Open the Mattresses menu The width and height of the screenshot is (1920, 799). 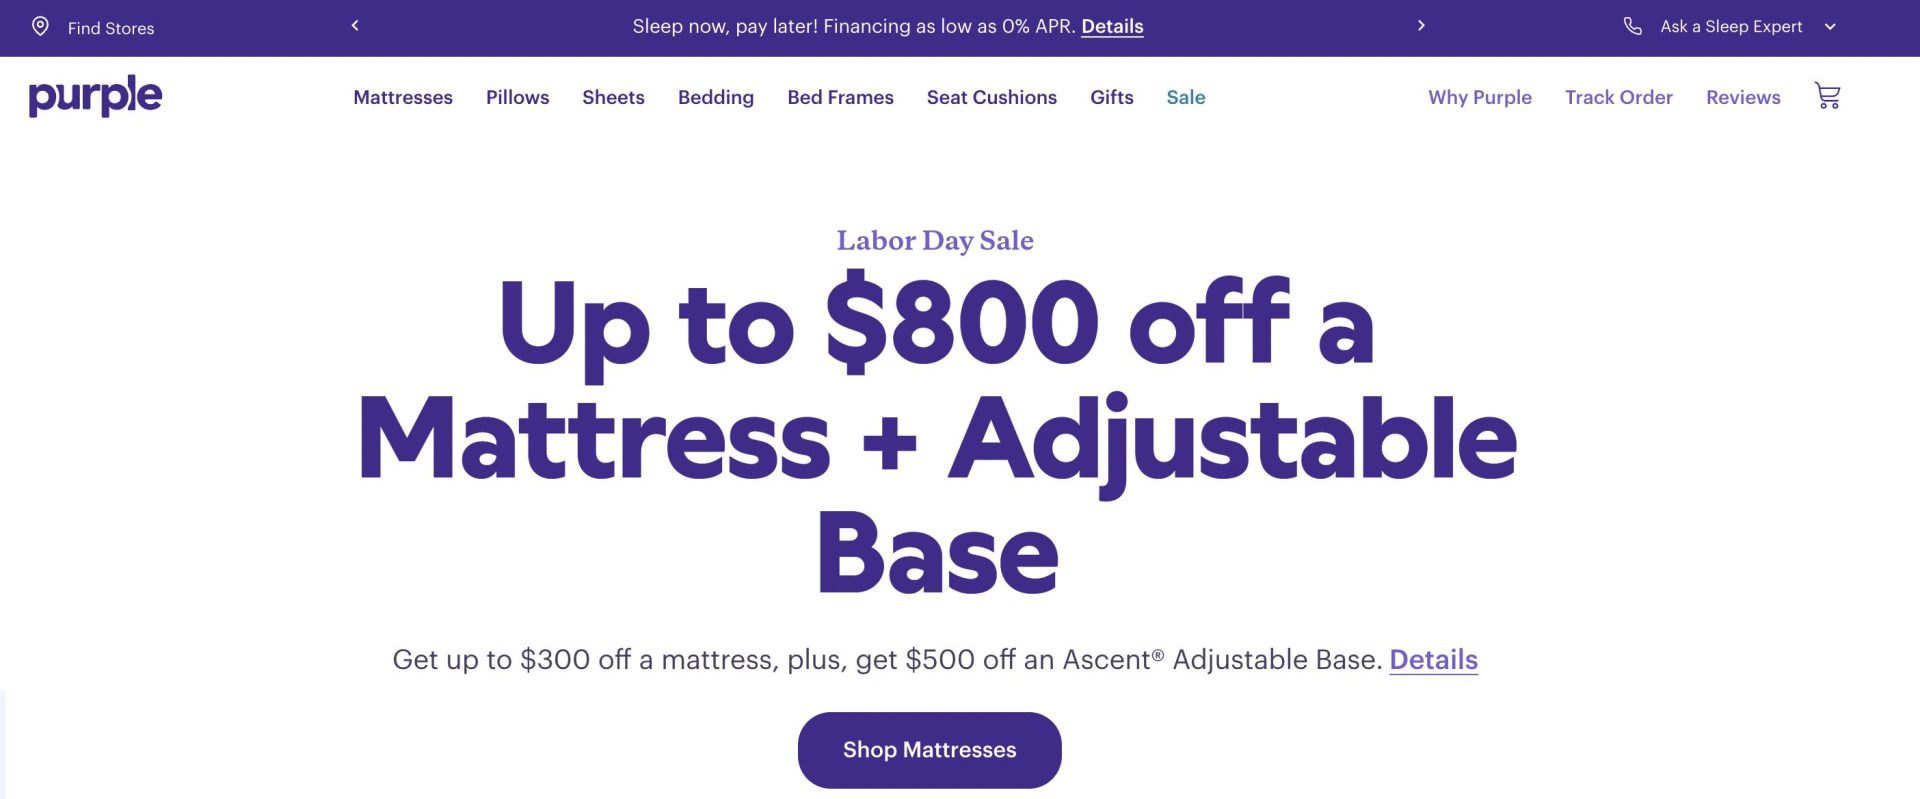[403, 97]
